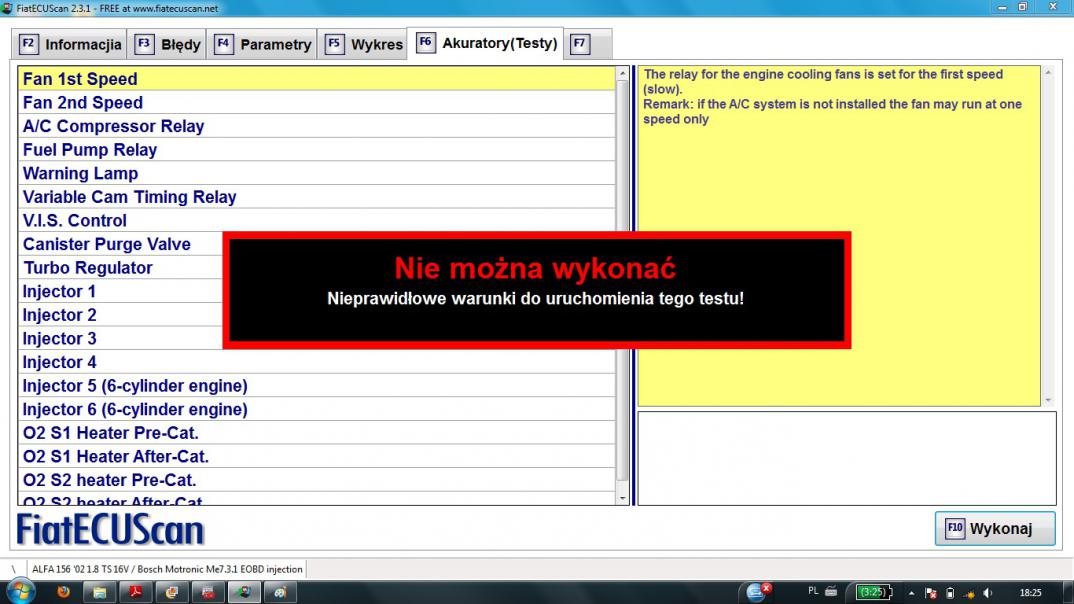This screenshot has width=1074, height=604.
Task: Pick the Warning Lamp test
Action: point(316,173)
